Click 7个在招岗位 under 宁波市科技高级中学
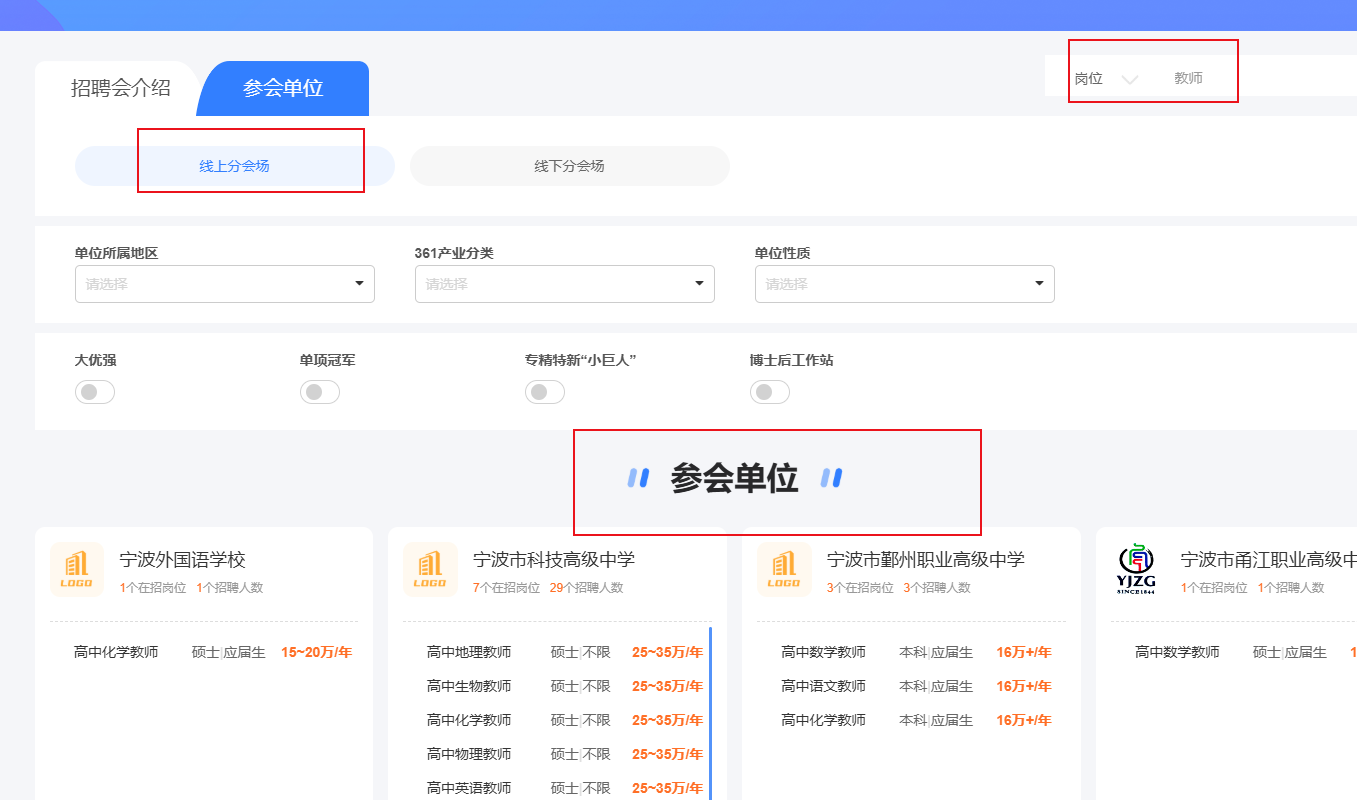 point(506,588)
